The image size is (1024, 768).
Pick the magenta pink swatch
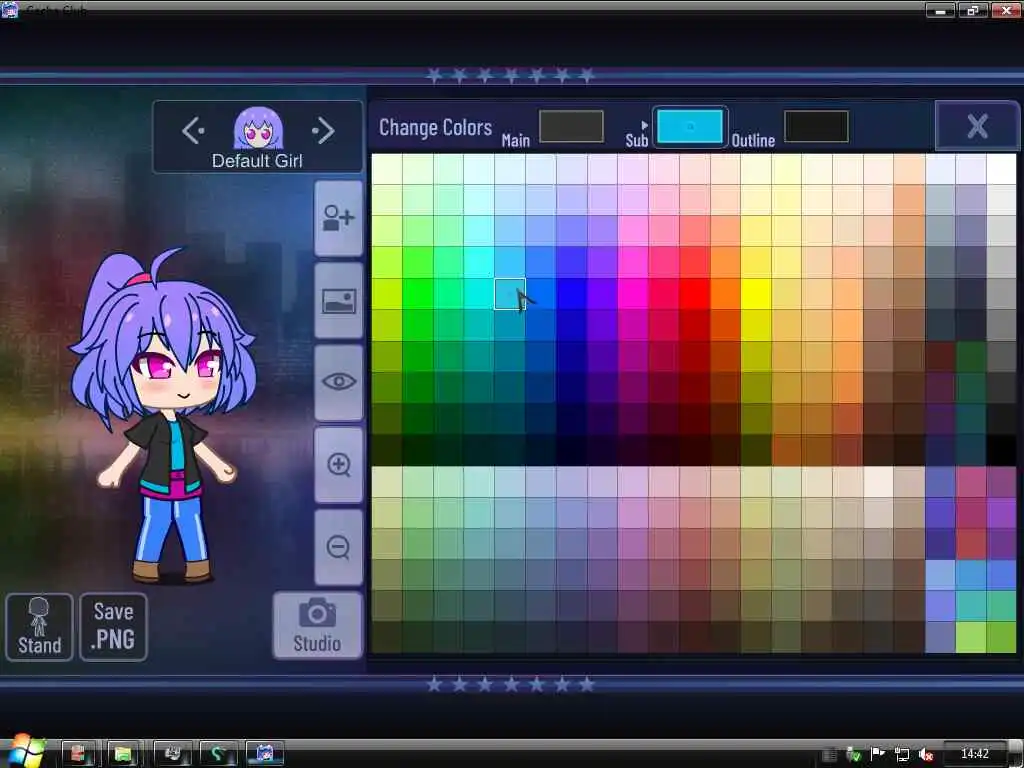633,294
